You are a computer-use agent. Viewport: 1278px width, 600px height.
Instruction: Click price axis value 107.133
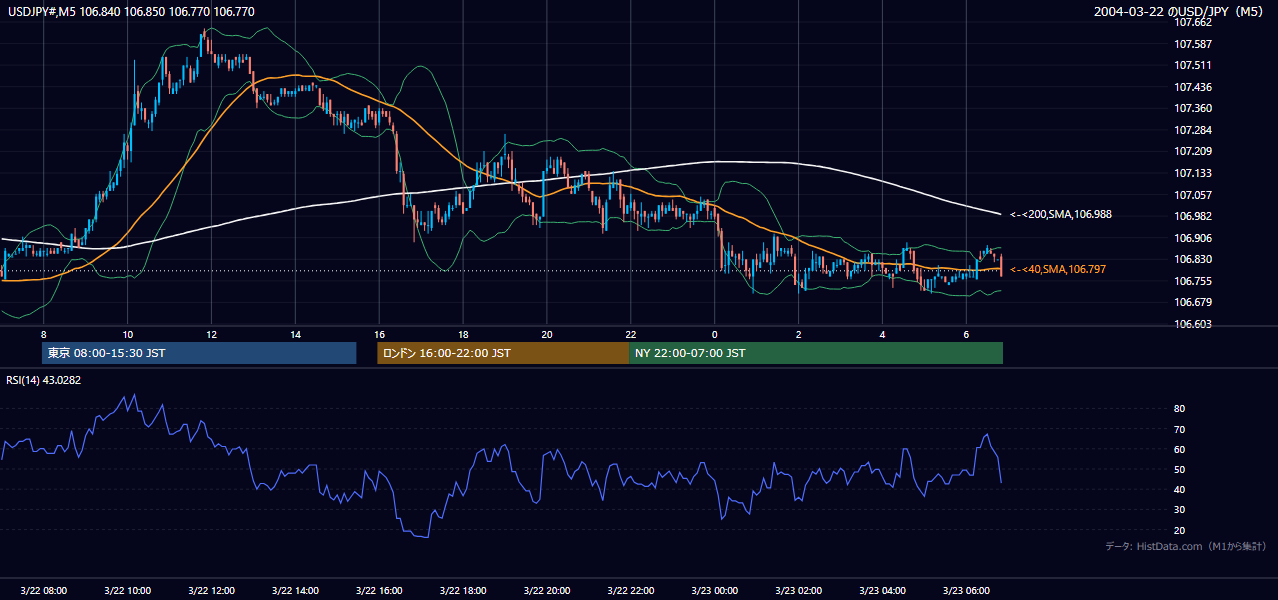pyautogui.click(x=1194, y=173)
